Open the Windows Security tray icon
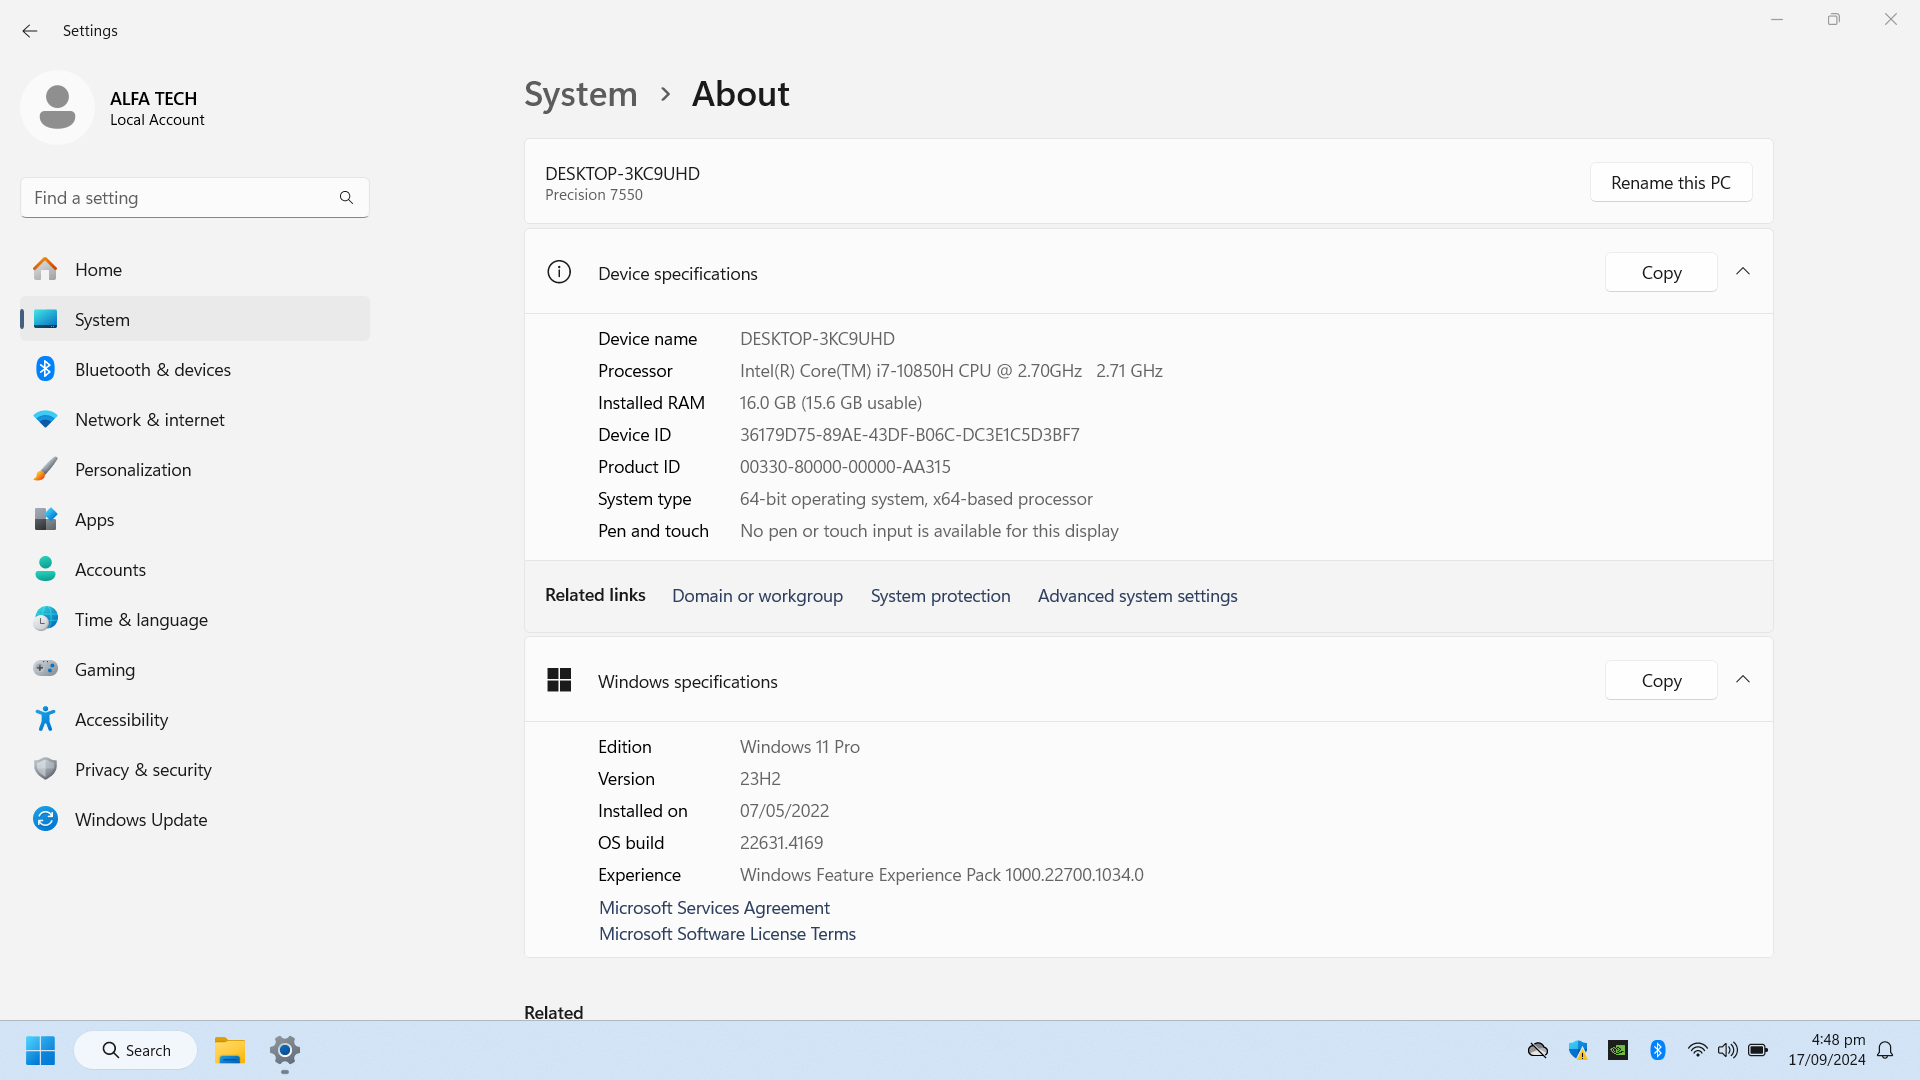 coord(1578,1050)
